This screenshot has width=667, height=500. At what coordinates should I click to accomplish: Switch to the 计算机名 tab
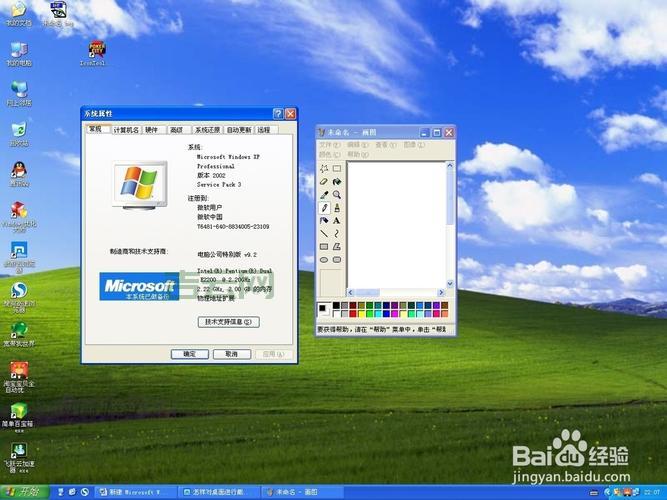click(x=126, y=130)
